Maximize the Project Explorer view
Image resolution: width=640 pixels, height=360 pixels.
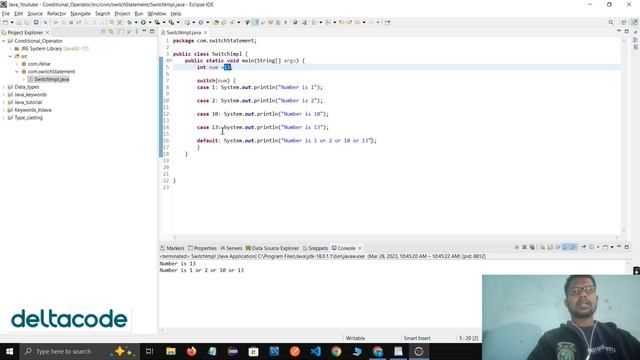pyautogui.click(x=152, y=31)
